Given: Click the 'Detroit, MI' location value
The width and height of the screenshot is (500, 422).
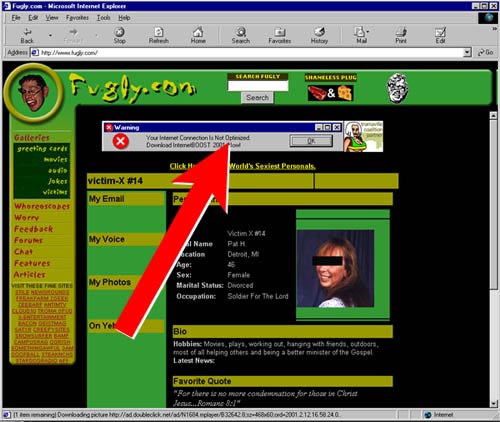Looking at the screenshot, I should (243, 254).
